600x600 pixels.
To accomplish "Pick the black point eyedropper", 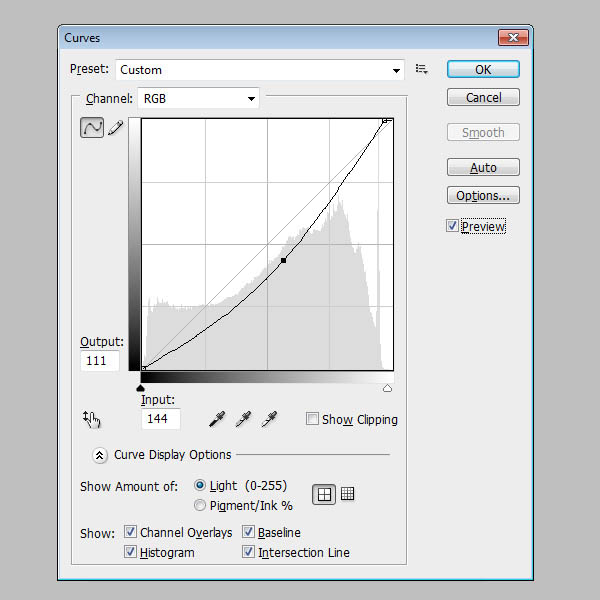I will (x=217, y=419).
